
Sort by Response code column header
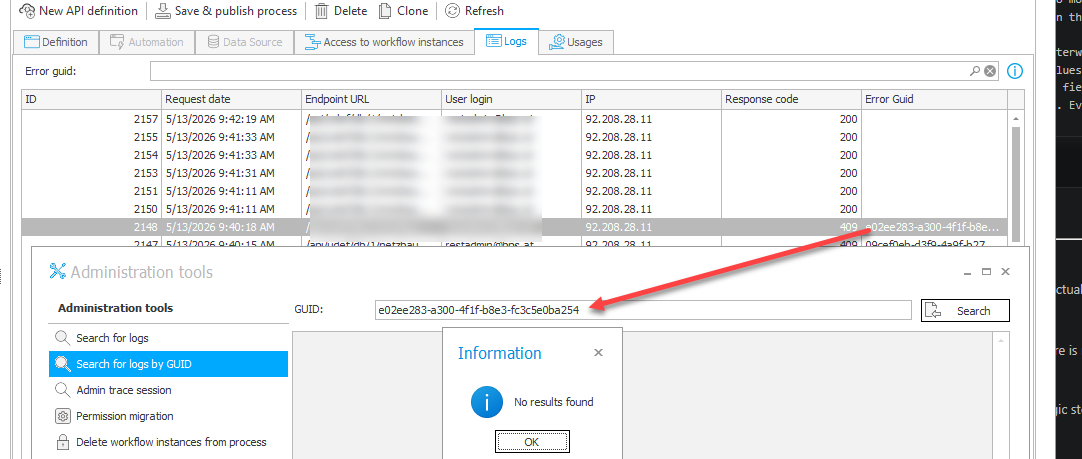pos(791,99)
